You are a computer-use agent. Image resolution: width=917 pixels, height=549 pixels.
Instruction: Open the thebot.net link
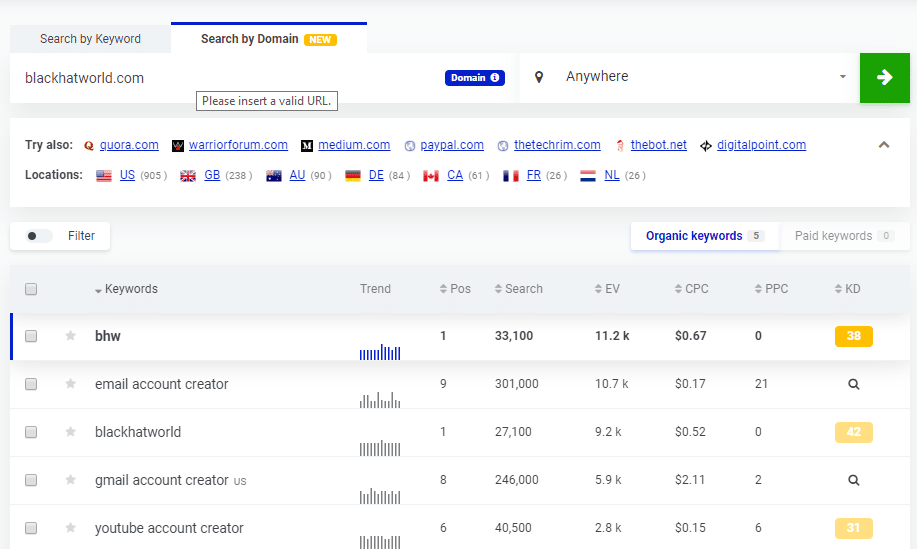659,145
